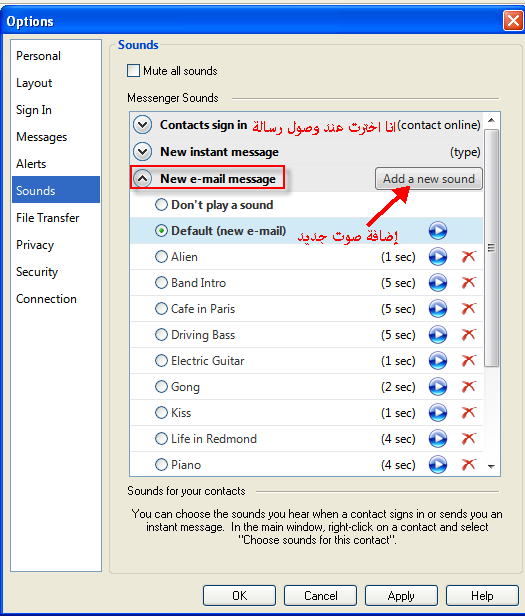Play the Gong sound preview

(x=438, y=387)
